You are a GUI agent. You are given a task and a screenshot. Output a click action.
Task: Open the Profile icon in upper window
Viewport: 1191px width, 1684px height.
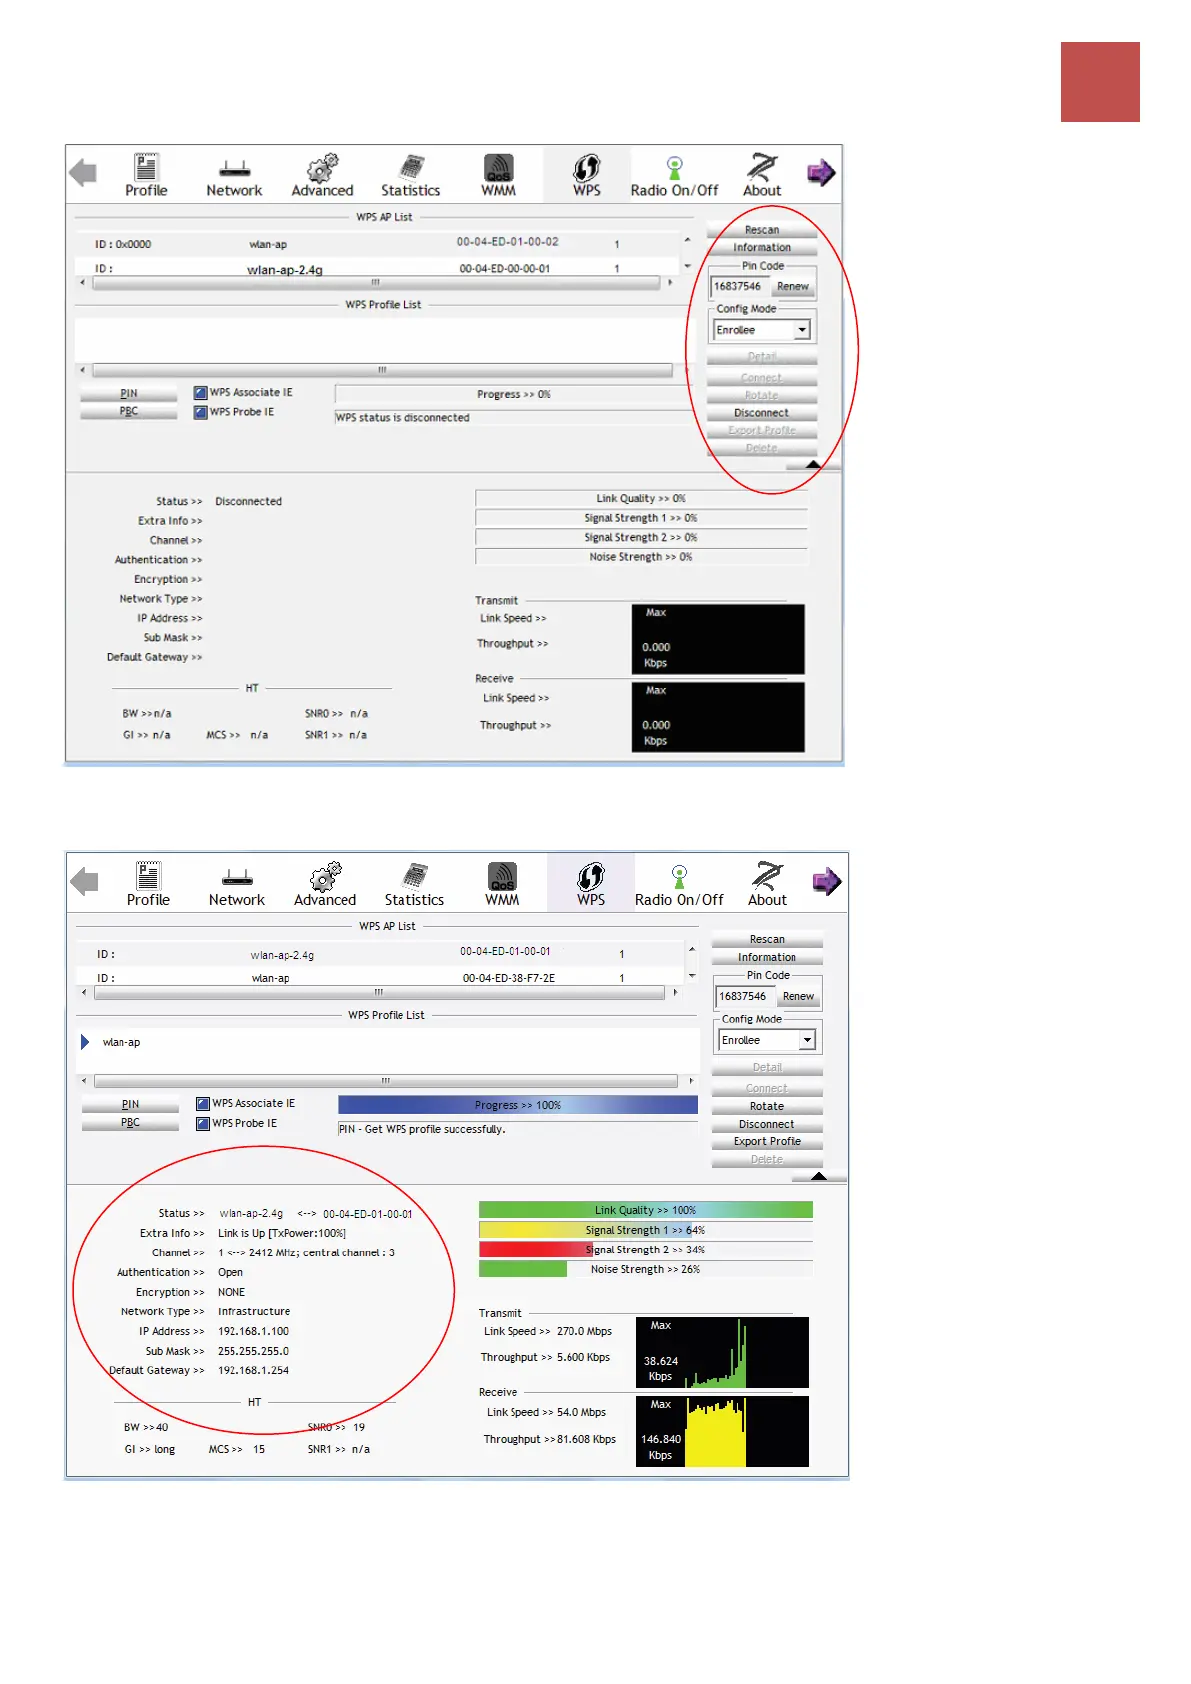146,175
